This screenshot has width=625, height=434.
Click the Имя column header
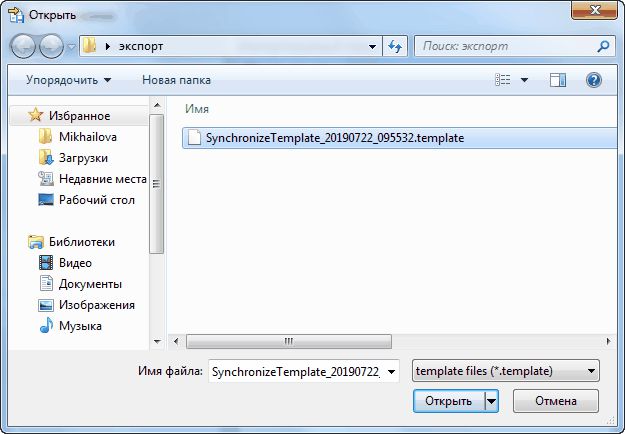tap(197, 108)
